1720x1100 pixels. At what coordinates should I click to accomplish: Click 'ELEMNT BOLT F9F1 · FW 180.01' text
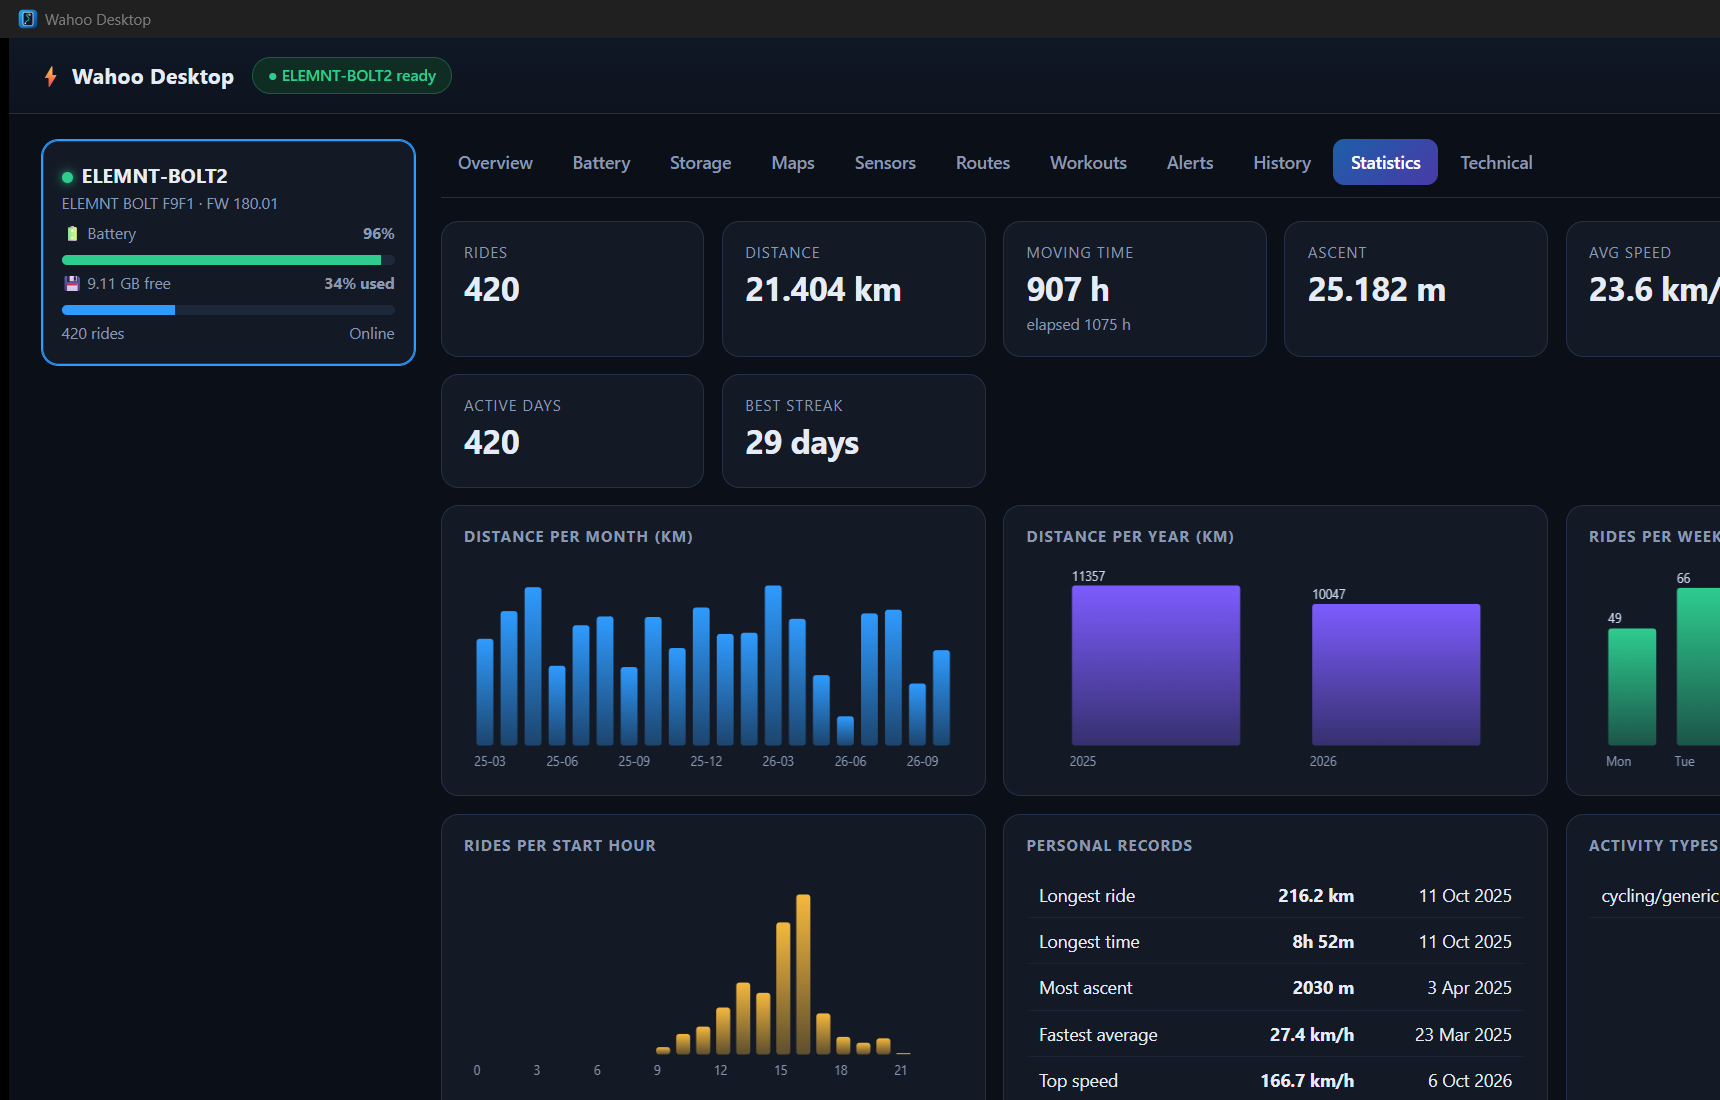click(x=170, y=204)
